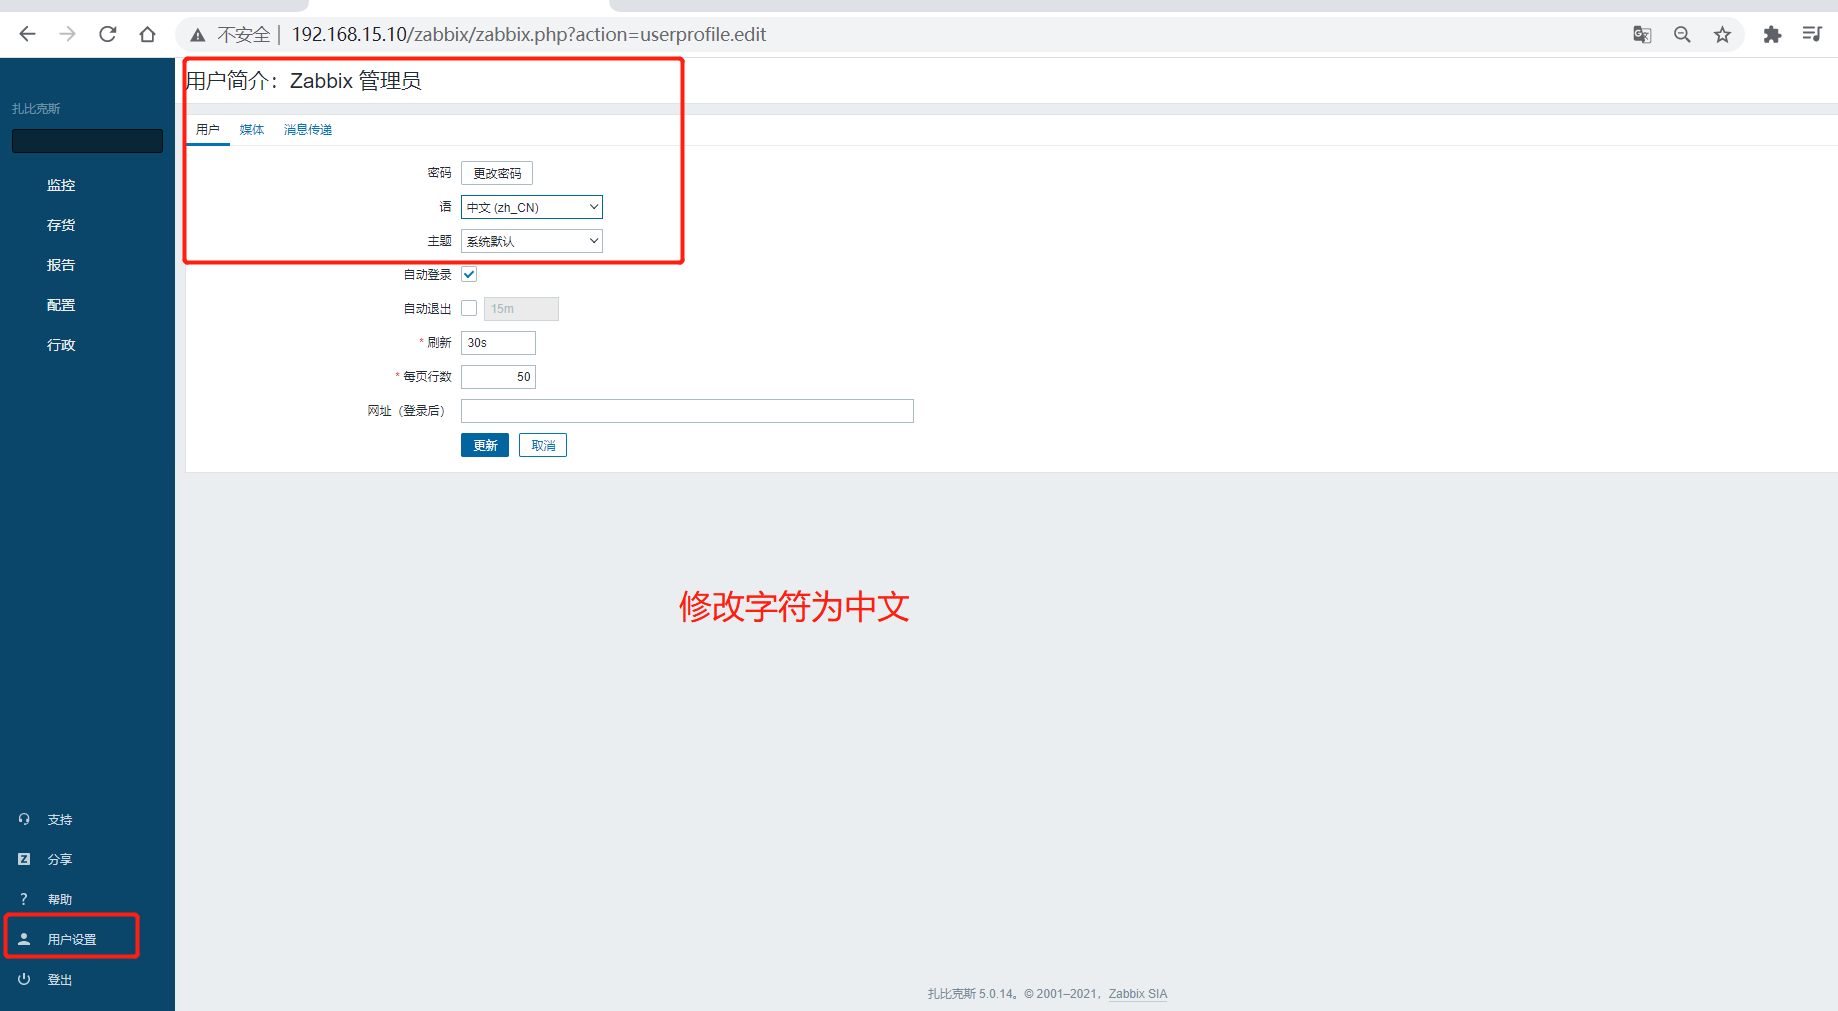This screenshot has width=1838, height=1011.
Task: Focus the sidebar search box
Action: [x=87, y=141]
